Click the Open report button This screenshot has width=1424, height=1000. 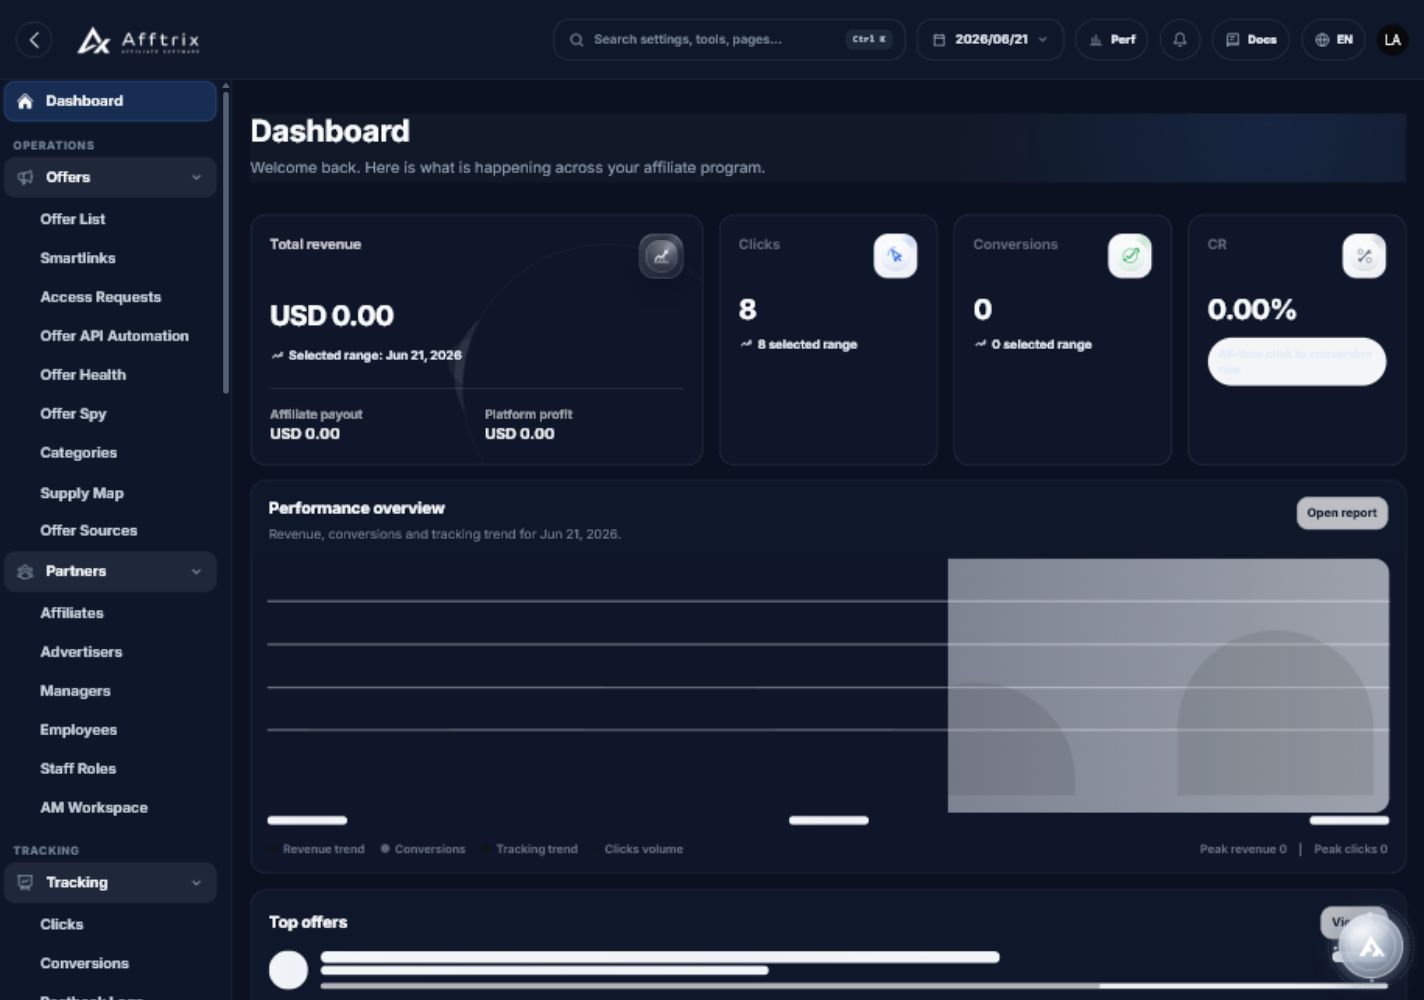coord(1341,513)
